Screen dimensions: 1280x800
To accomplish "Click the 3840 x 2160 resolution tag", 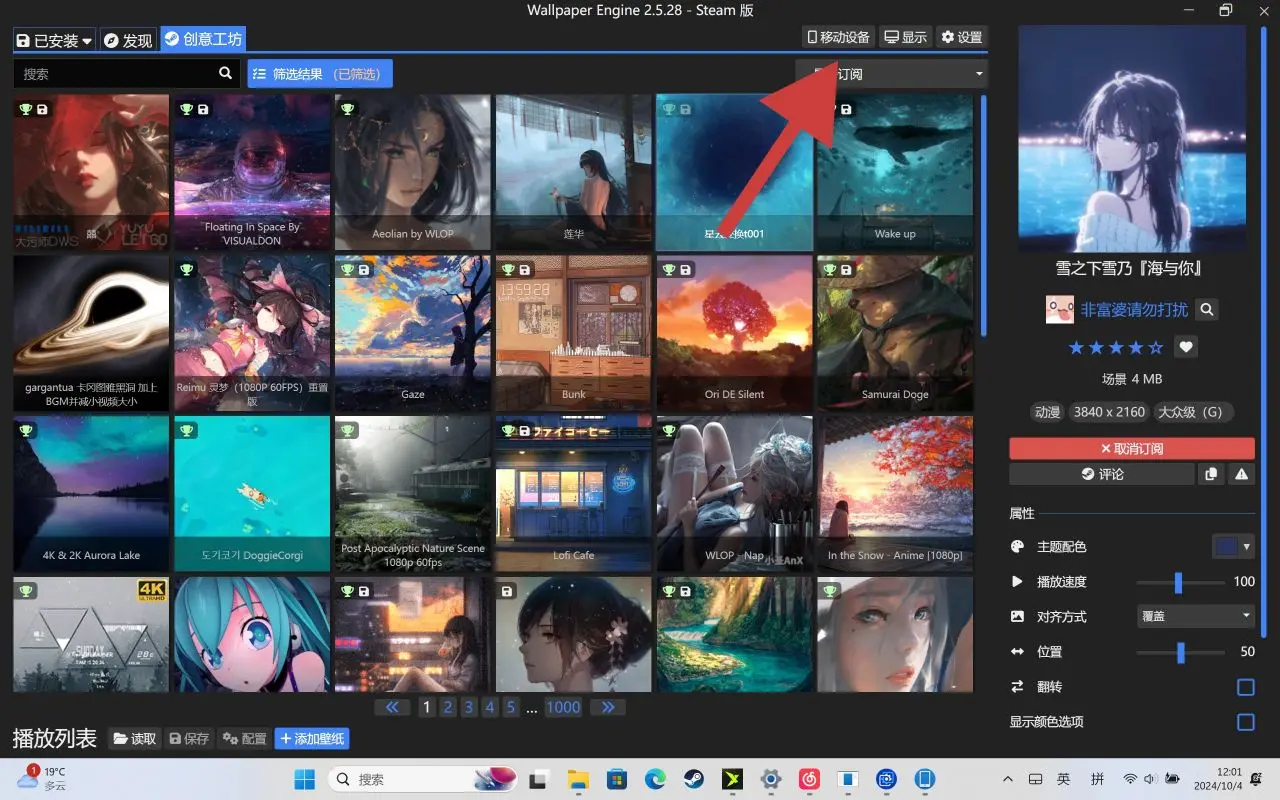I will (x=1109, y=412).
